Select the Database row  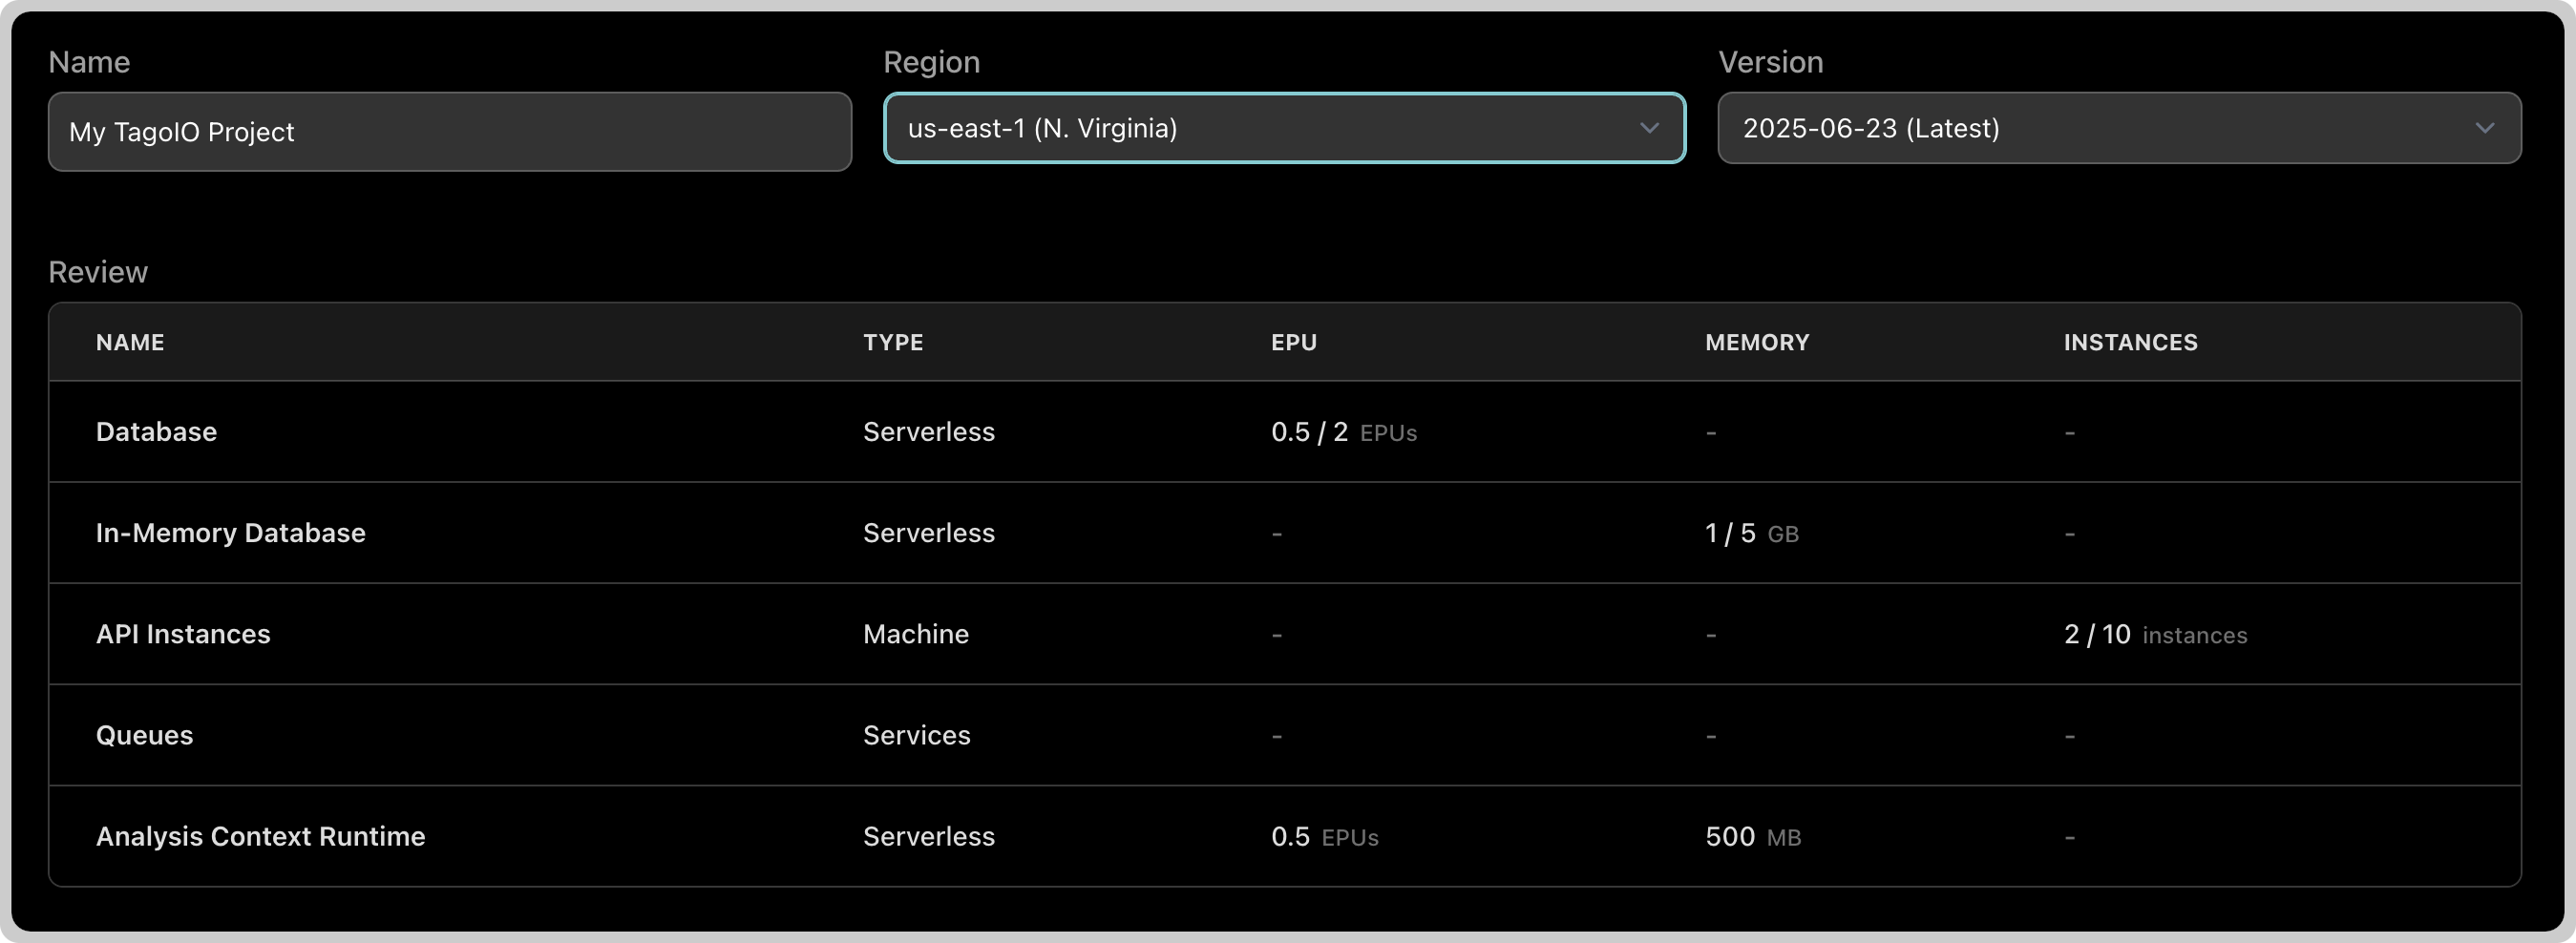tap(1285, 432)
